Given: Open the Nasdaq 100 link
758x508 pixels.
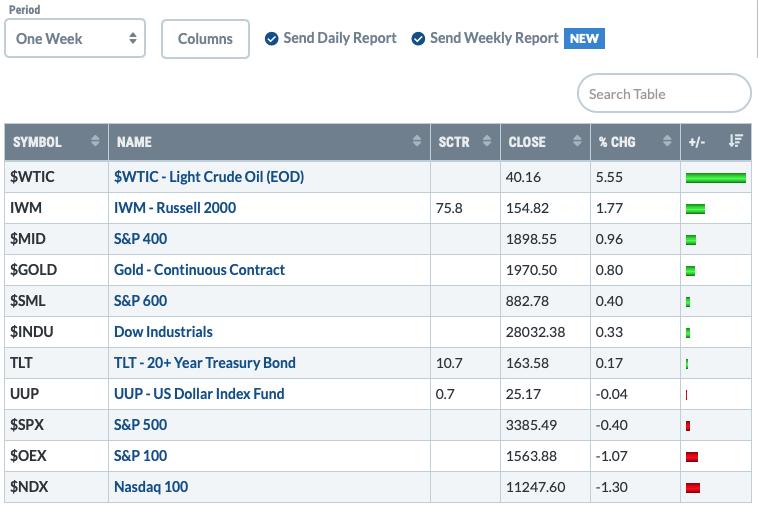Looking at the screenshot, I should [151, 486].
